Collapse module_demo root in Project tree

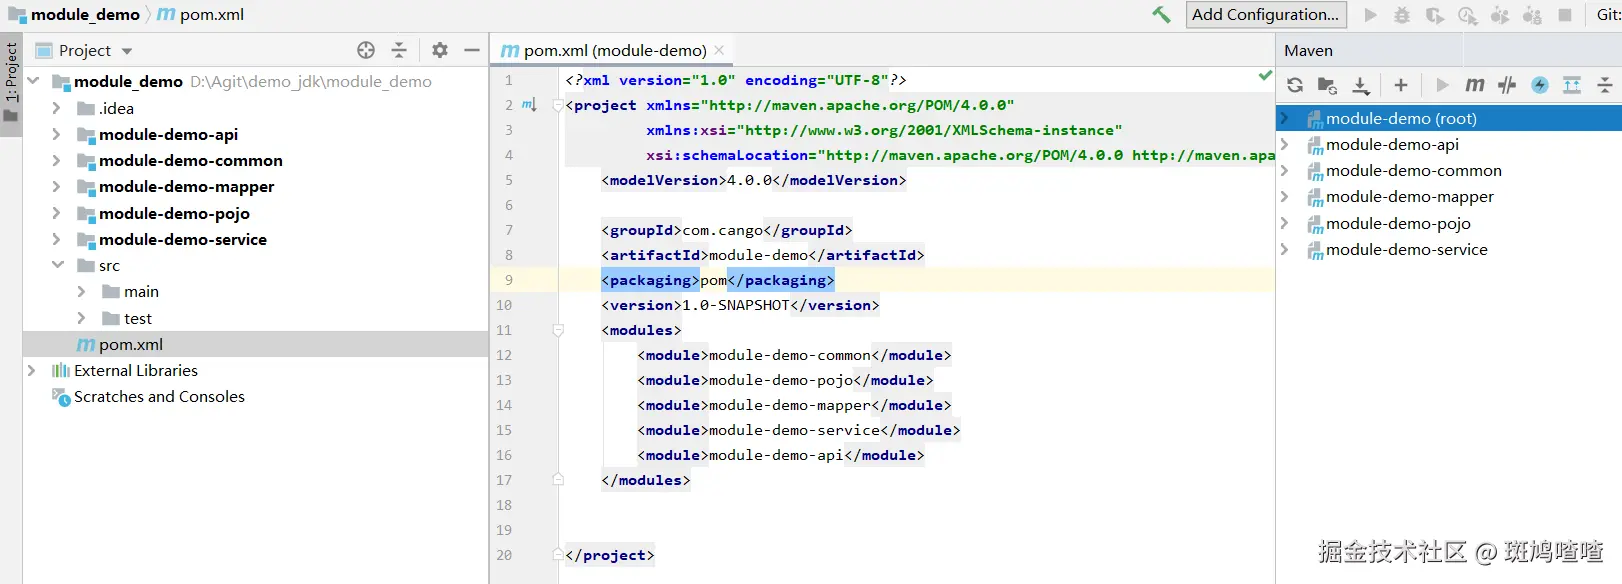pos(33,81)
